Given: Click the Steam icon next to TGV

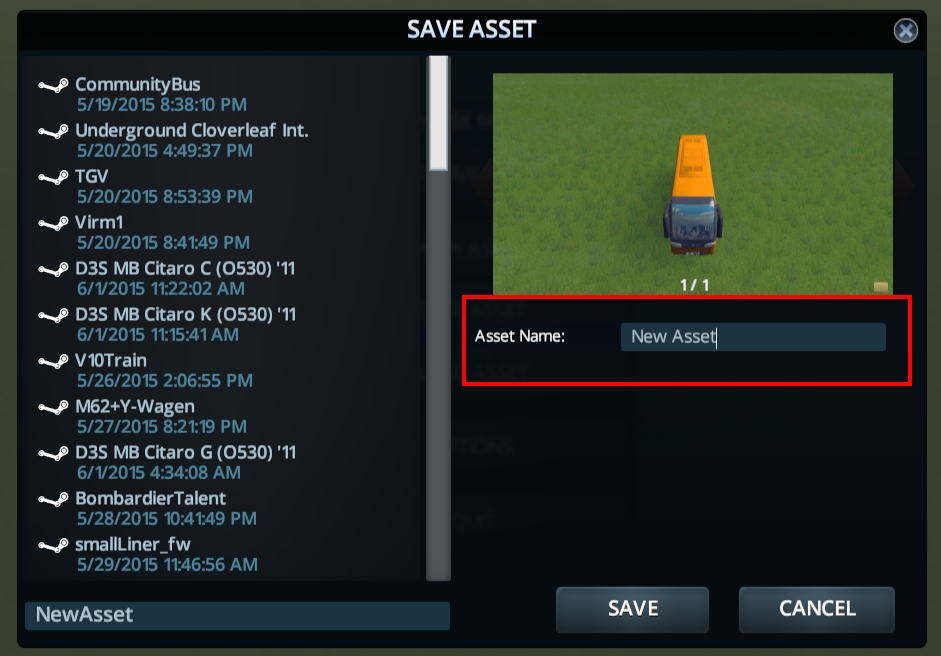Looking at the screenshot, I should (x=53, y=178).
